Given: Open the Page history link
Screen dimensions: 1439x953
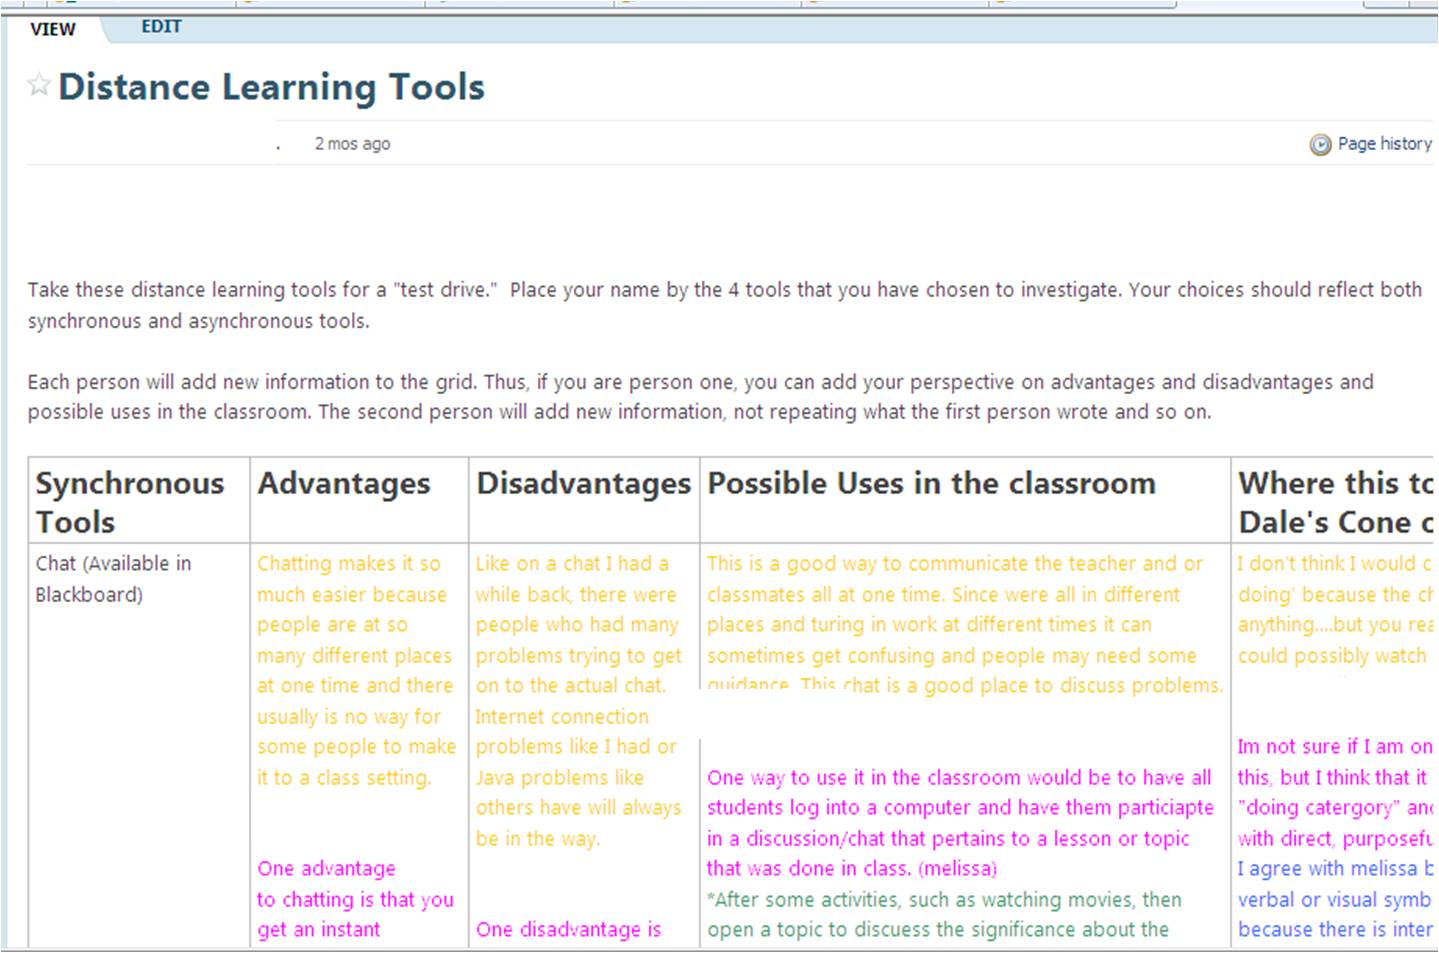Looking at the screenshot, I should 1384,144.
